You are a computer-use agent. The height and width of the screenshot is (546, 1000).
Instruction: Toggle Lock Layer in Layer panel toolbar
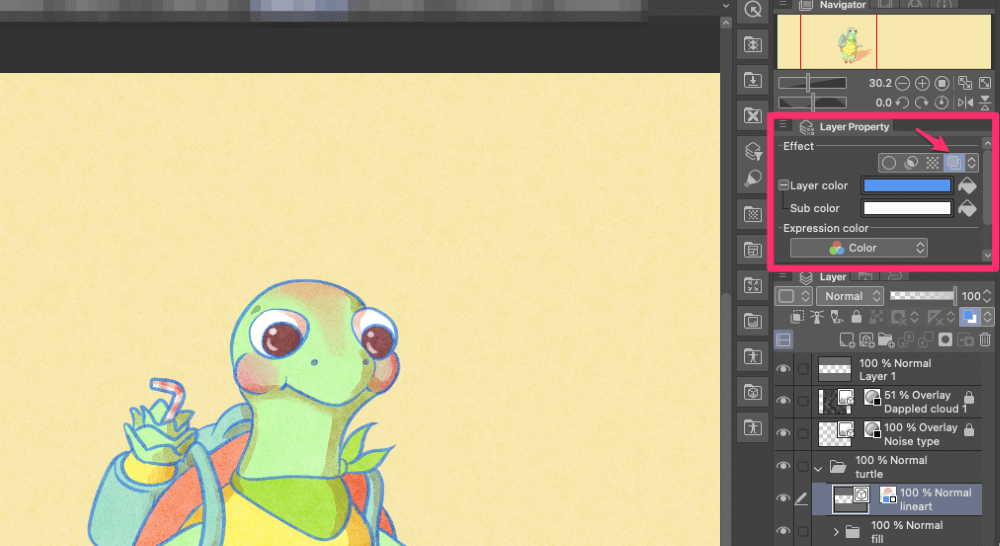[856, 317]
